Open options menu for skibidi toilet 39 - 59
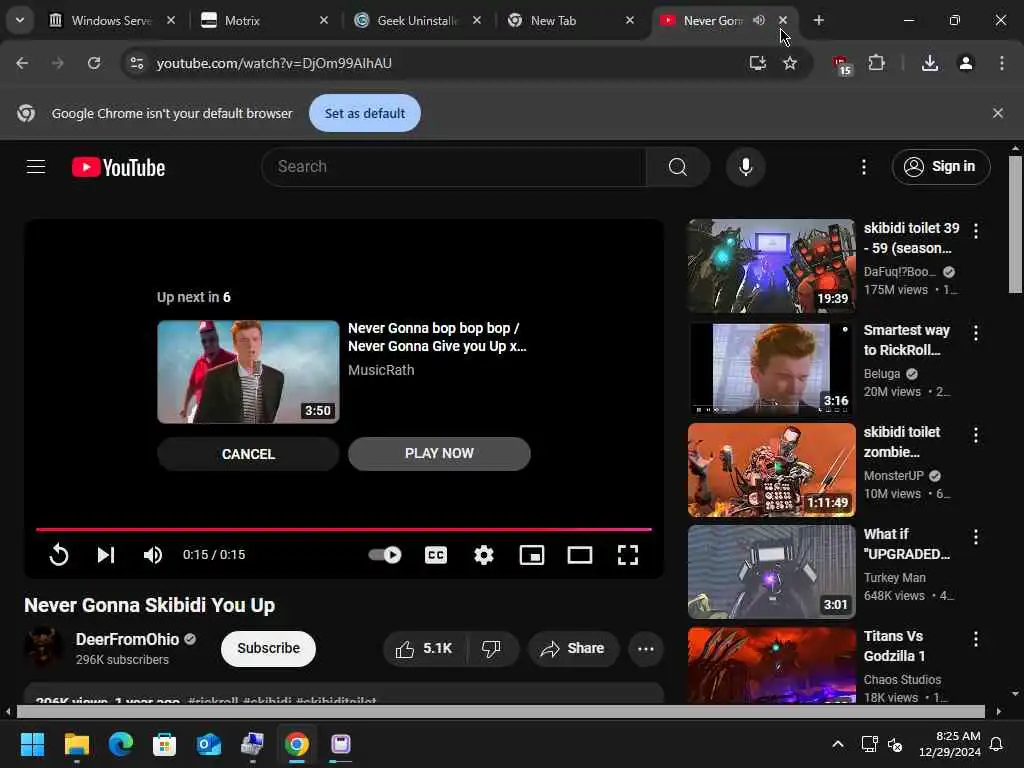The width and height of the screenshot is (1024, 768). click(x=976, y=231)
